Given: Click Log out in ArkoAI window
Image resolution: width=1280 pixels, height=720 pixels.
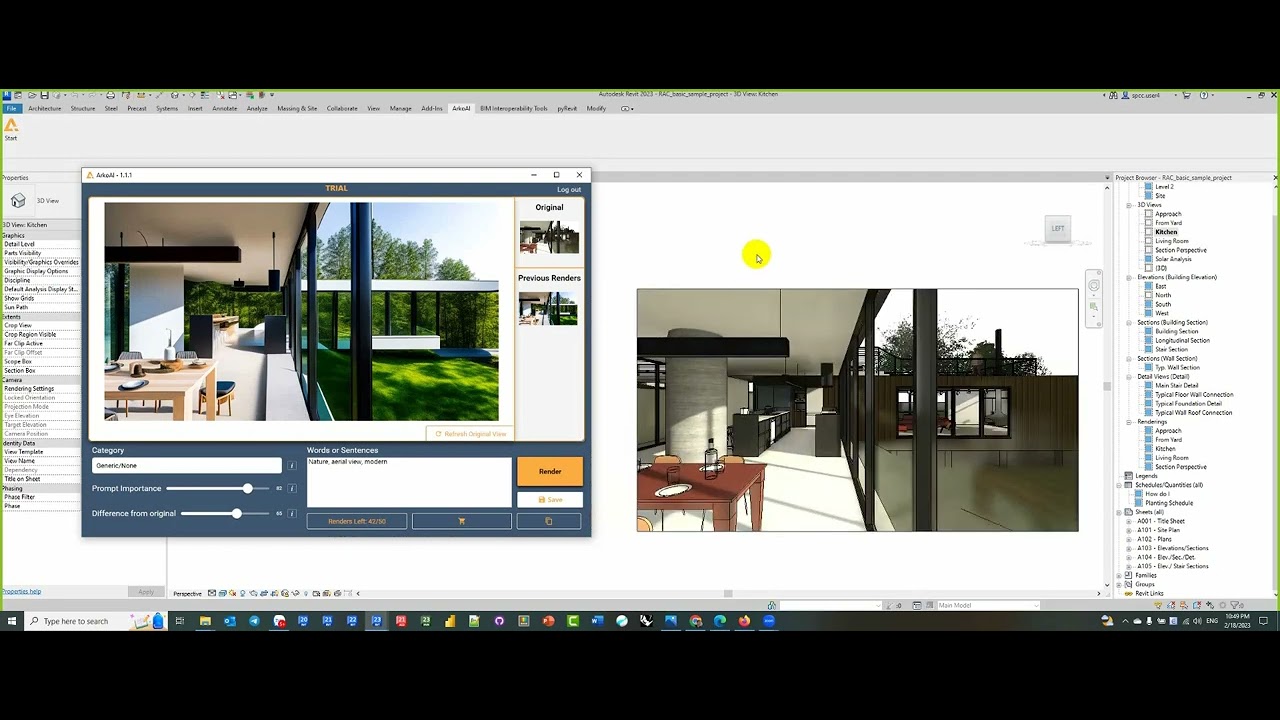Looking at the screenshot, I should pyautogui.click(x=569, y=189).
